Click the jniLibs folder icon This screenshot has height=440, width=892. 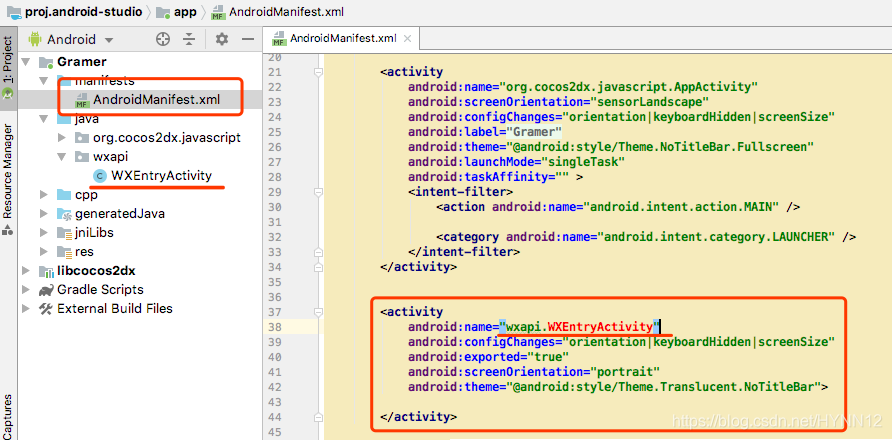coord(65,233)
